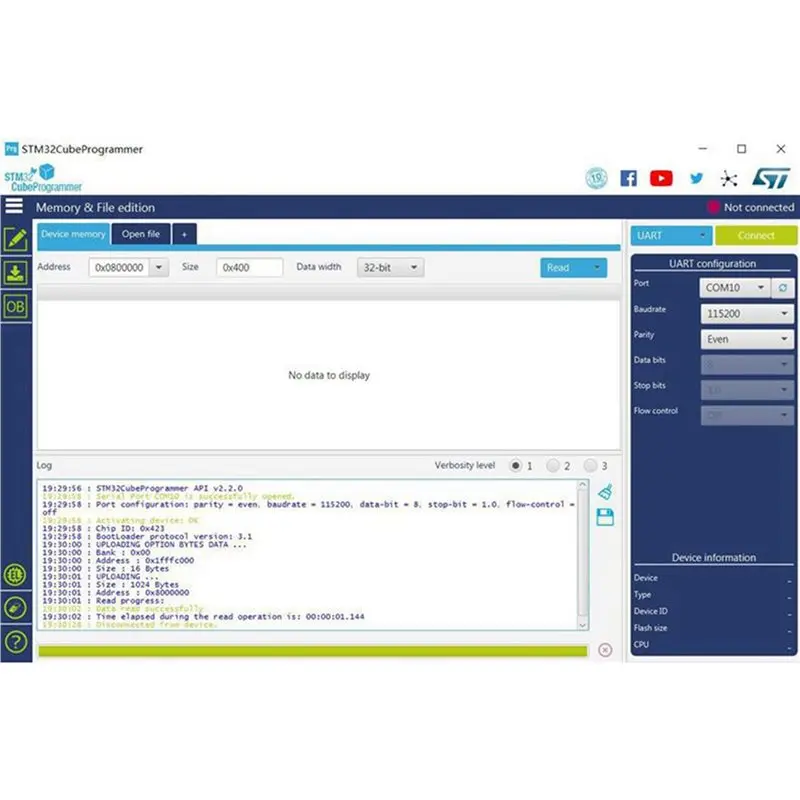Viewport: 800px width, 800px height.
Task: Expand the Read button dropdown arrow
Action: click(597, 267)
